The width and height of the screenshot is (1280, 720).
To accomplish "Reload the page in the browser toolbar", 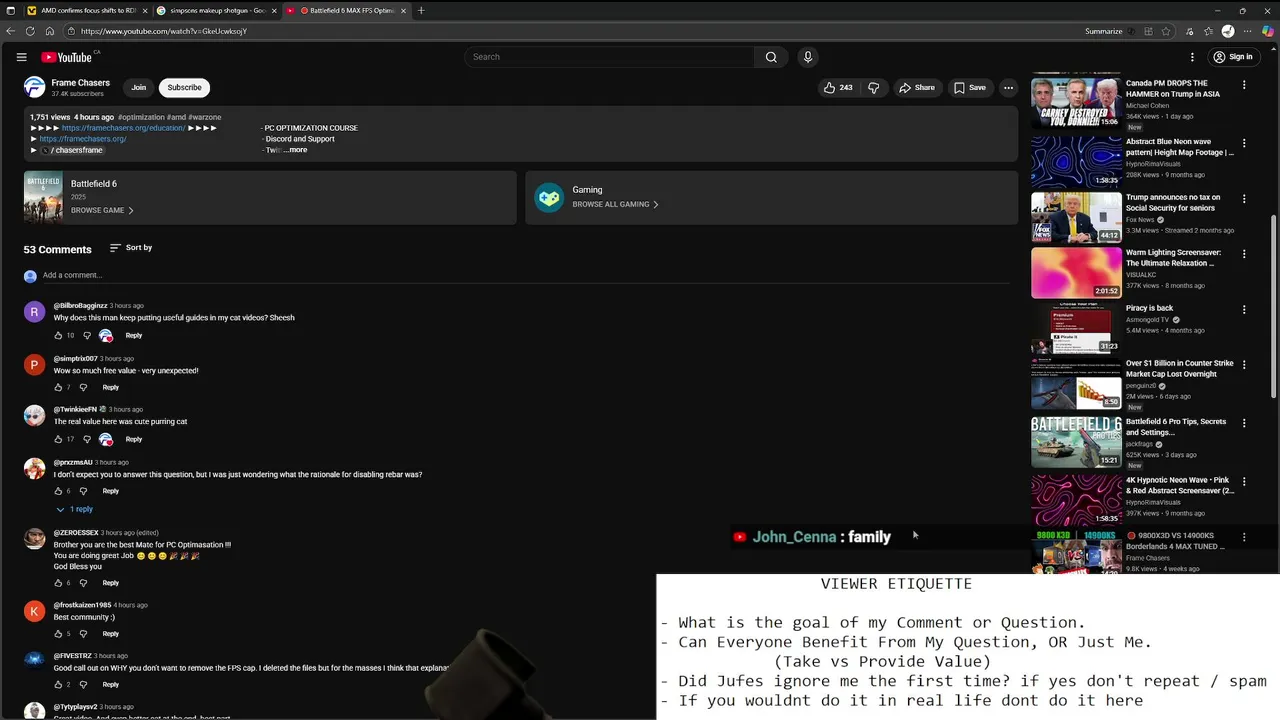I will 30,31.
